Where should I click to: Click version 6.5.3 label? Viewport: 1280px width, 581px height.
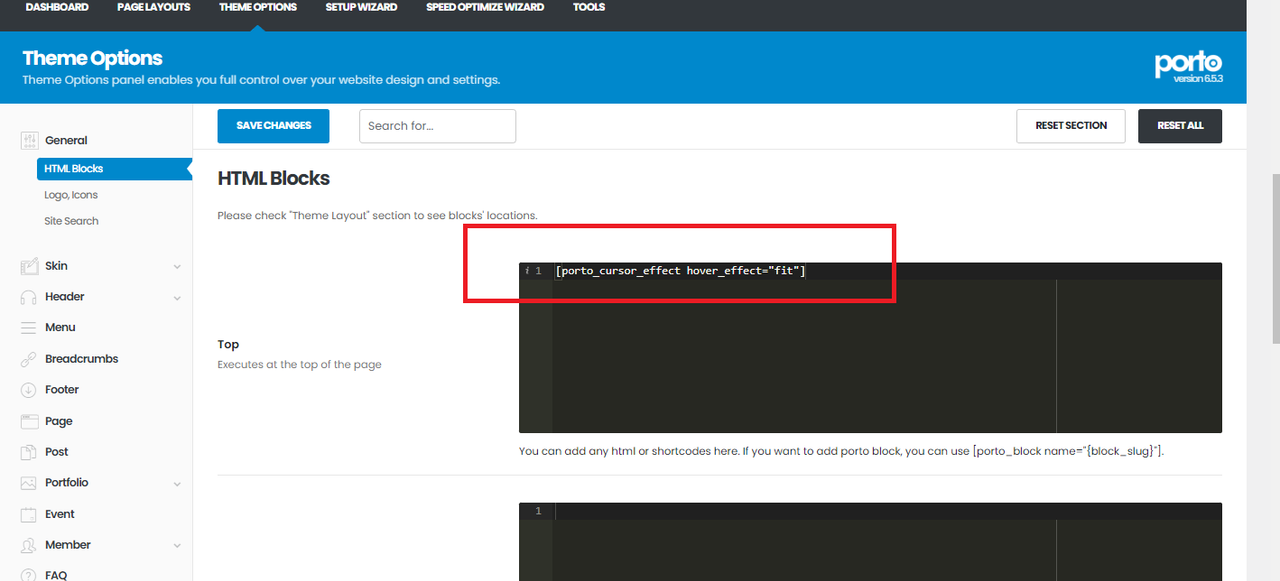pyautogui.click(x=1199, y=78)
